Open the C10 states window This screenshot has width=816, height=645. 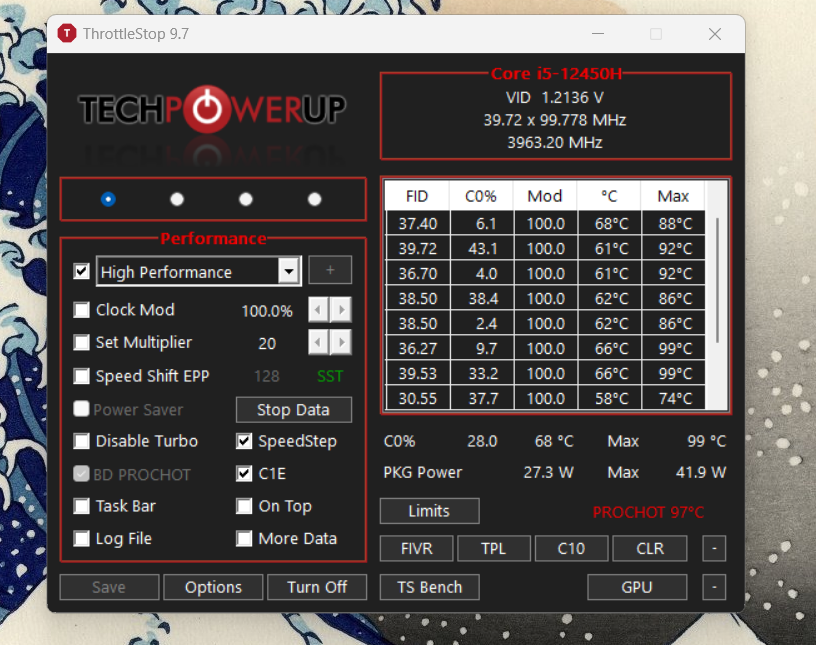point(571,548)
